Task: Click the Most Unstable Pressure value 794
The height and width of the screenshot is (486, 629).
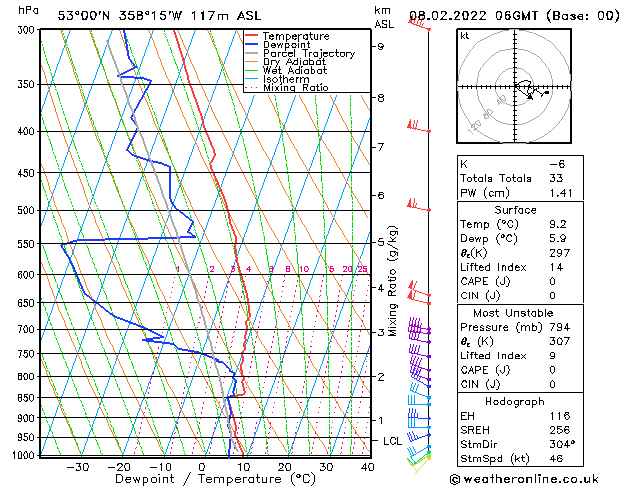Action: pos(560,327)
